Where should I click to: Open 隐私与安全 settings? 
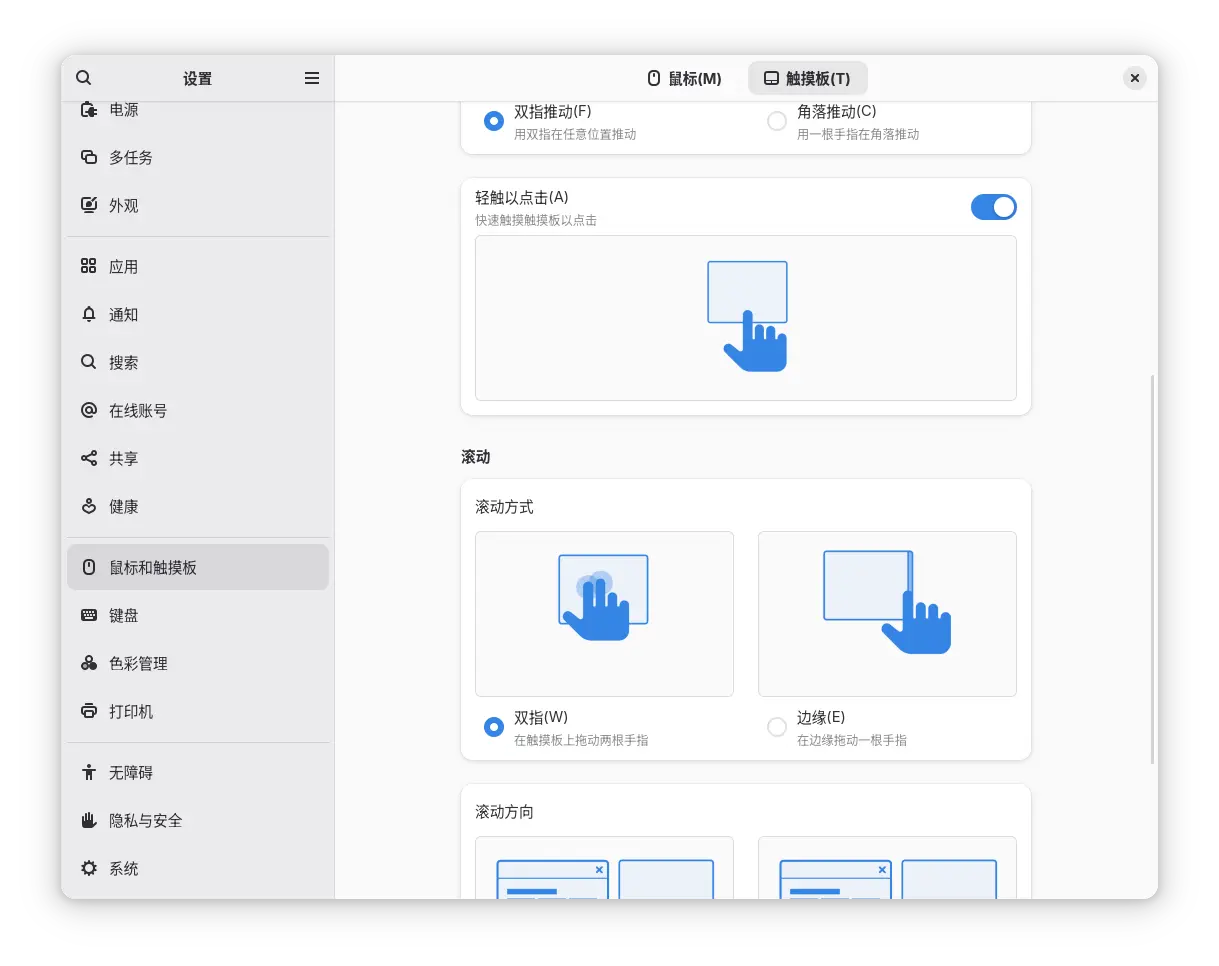pos(146,821)
